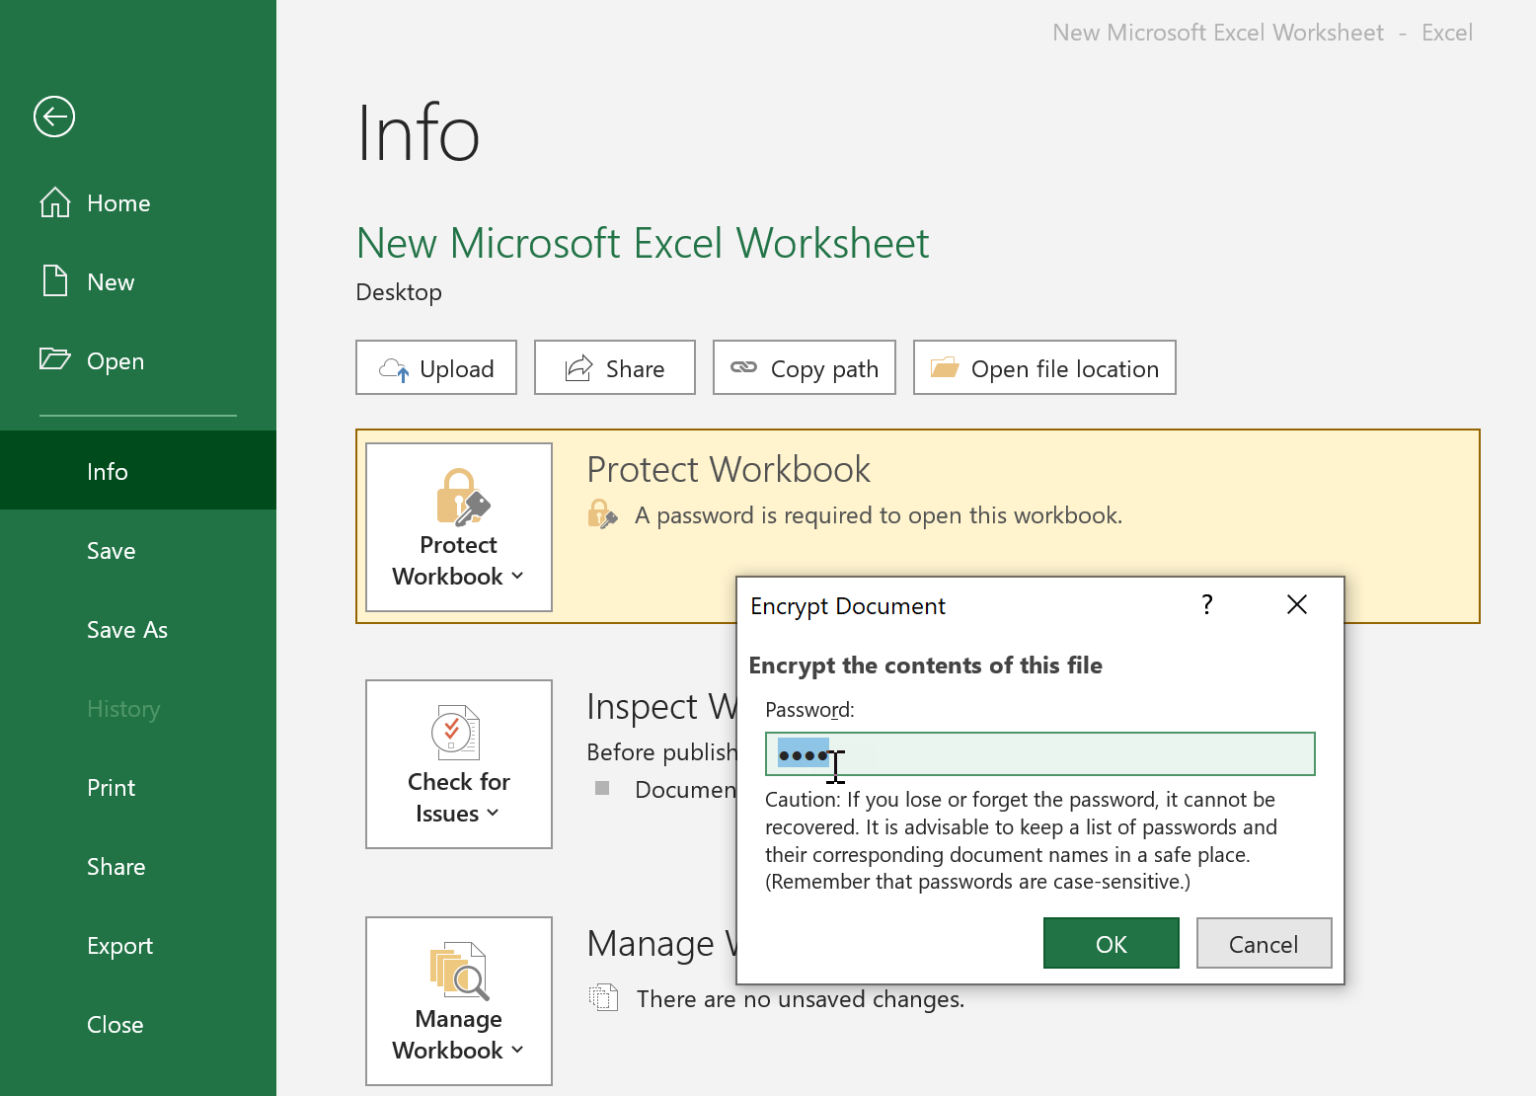Go to Home in backstage menu
Viewport: 1536px width, 1096px height.
[138, 203]
